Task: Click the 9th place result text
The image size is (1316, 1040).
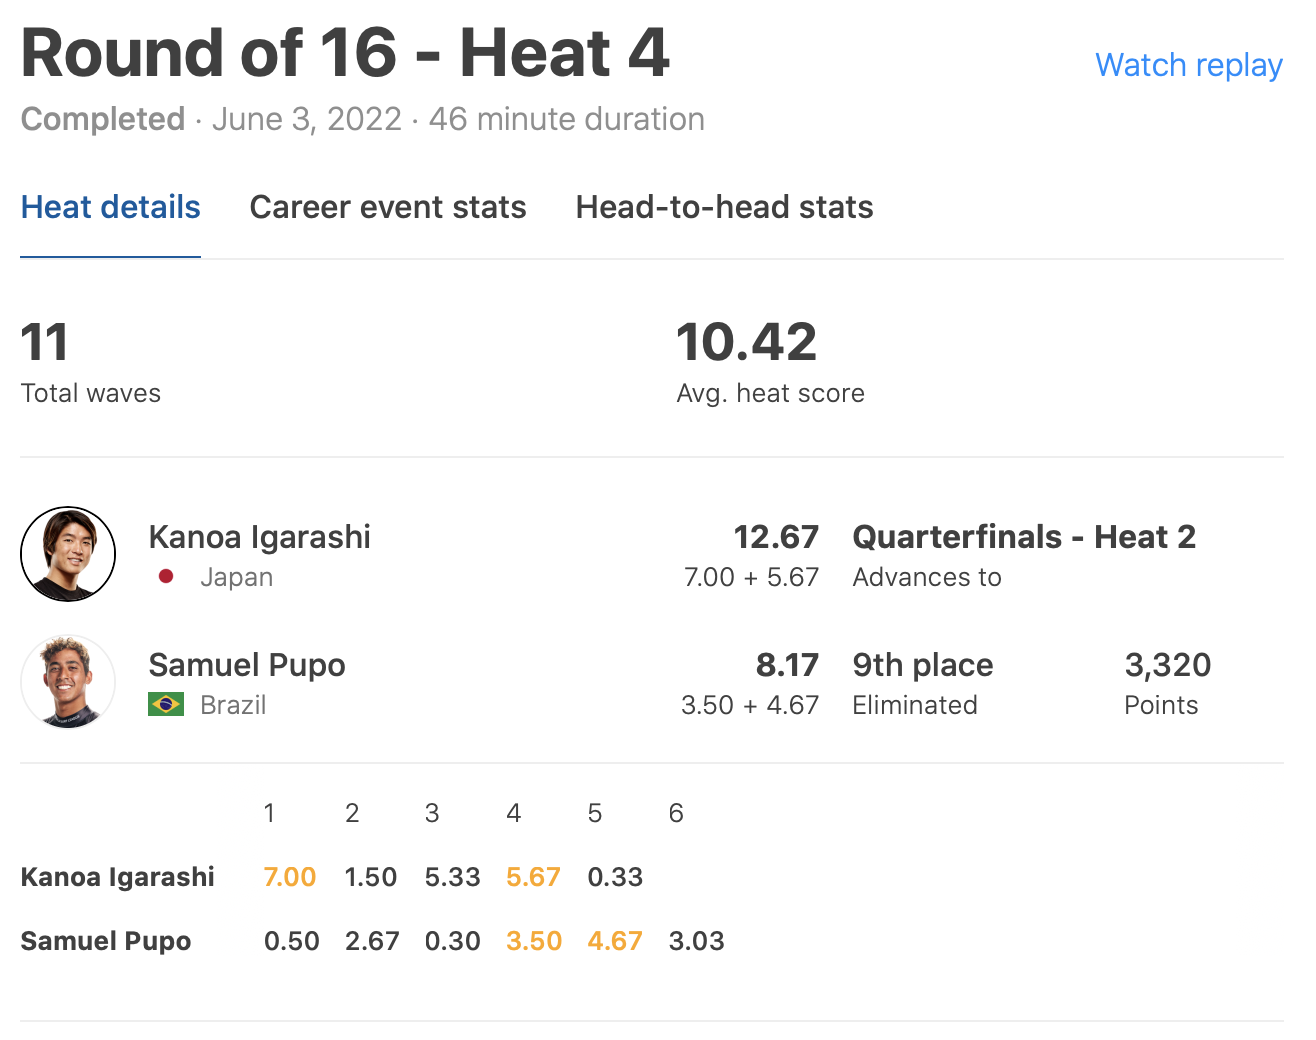Action: tap(922, 665)
